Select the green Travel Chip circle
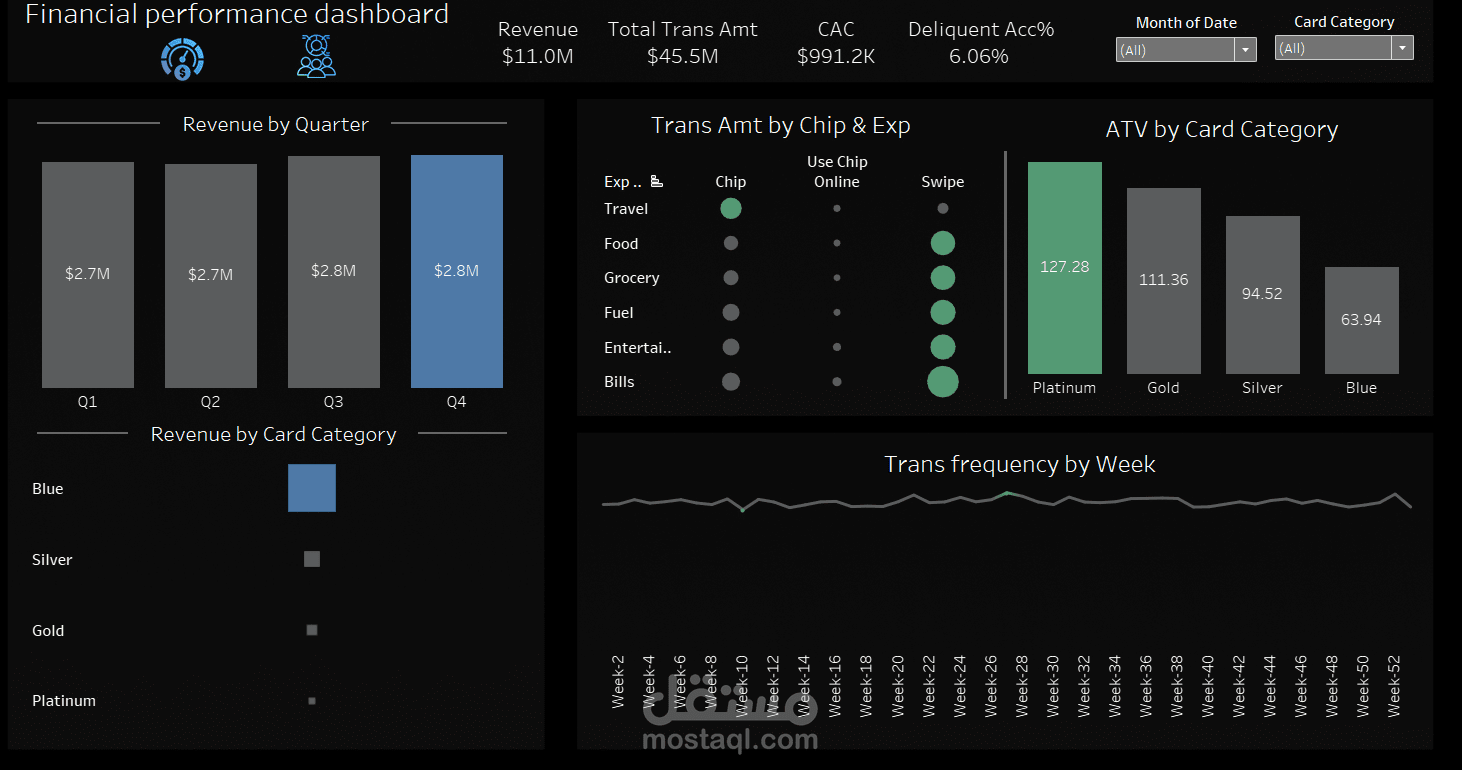The height and width of the screenshot is (770, 1462). pyautogui.click(x=730, y=208)
